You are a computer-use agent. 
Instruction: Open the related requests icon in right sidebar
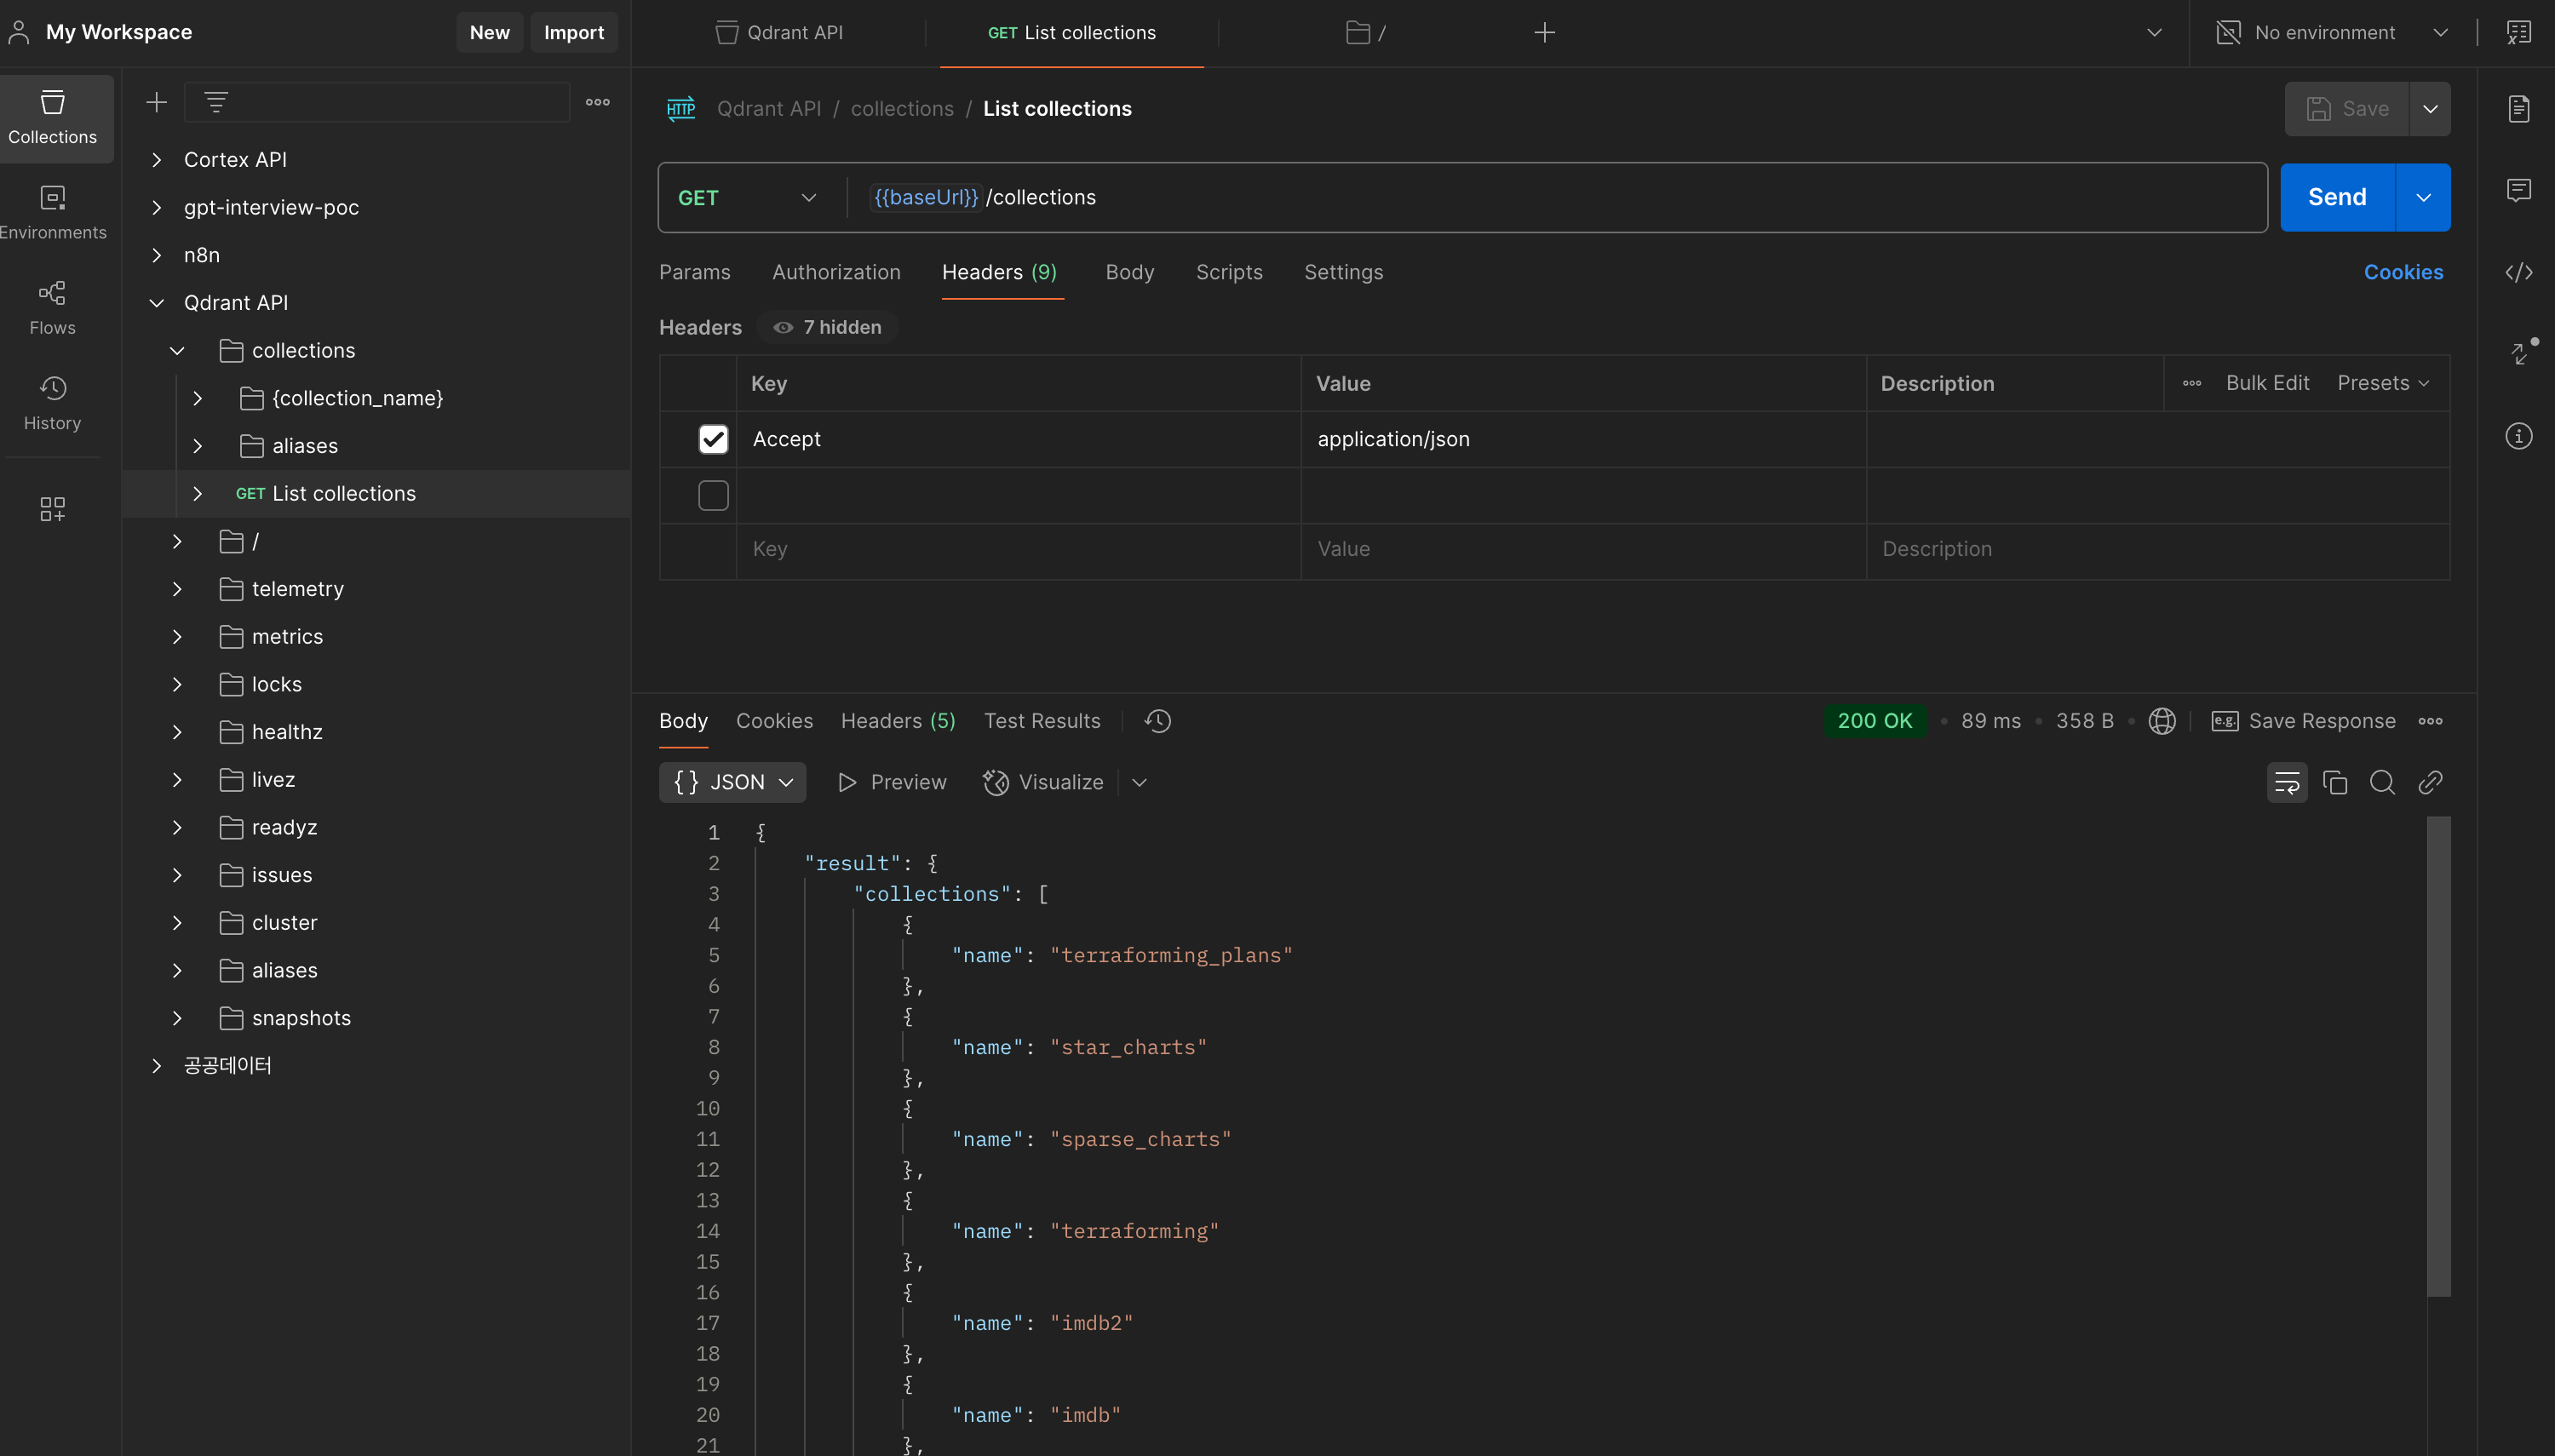(2521, 353)
